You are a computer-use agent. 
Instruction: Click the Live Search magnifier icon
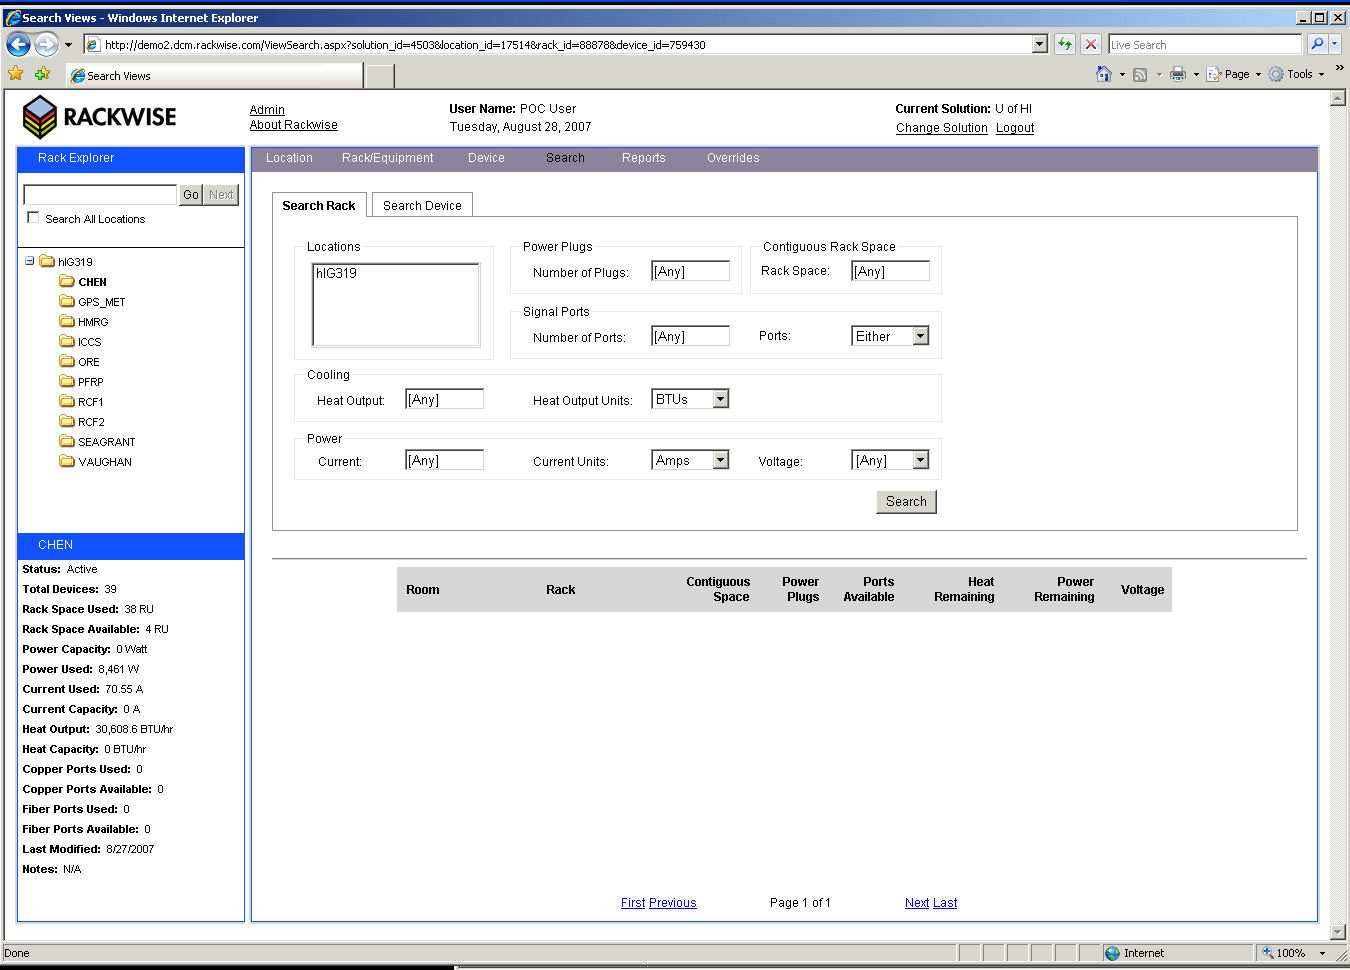click(1317, 44)
